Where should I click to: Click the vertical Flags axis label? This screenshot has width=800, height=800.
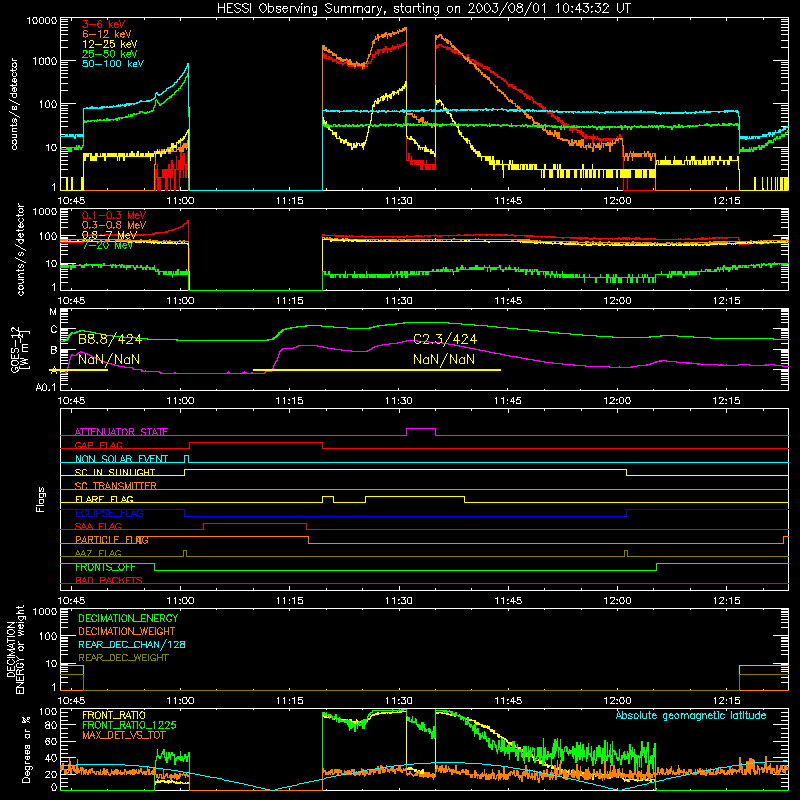pos(40,499)
